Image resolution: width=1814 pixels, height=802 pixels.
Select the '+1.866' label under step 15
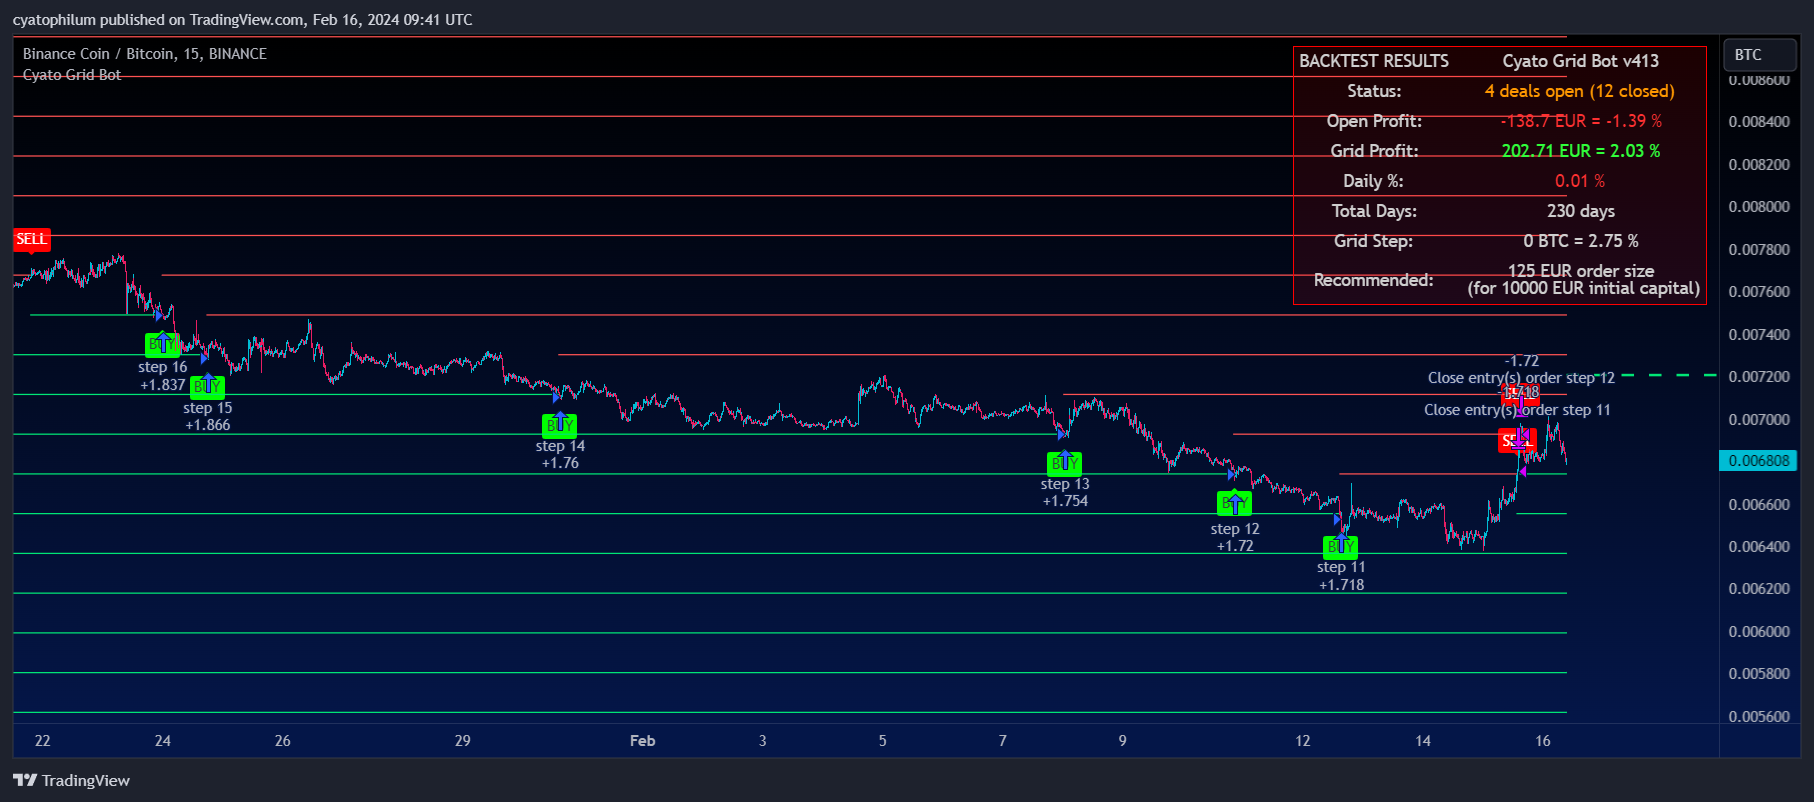tap(208, 425)
